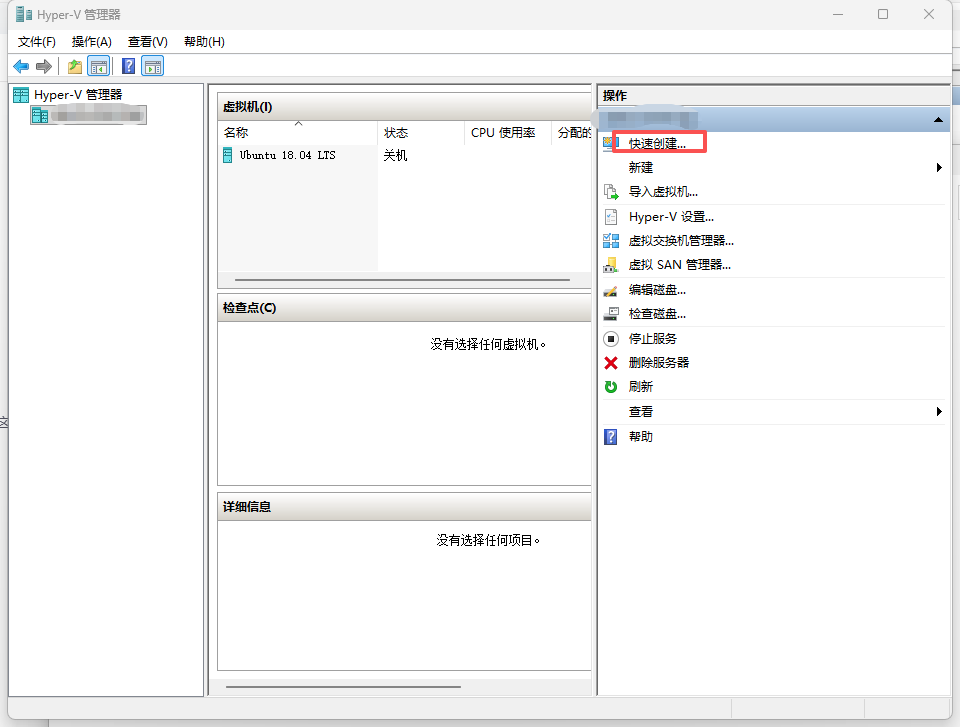The image size is (960, 727).
Task: Select the blurred server node icon
Action: (x=40, y=115)
